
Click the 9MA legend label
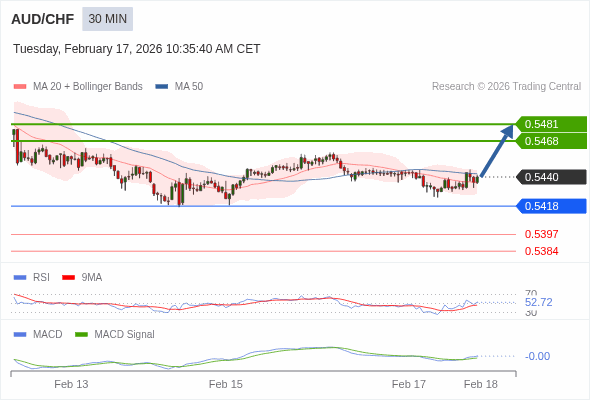pos(92,278)
